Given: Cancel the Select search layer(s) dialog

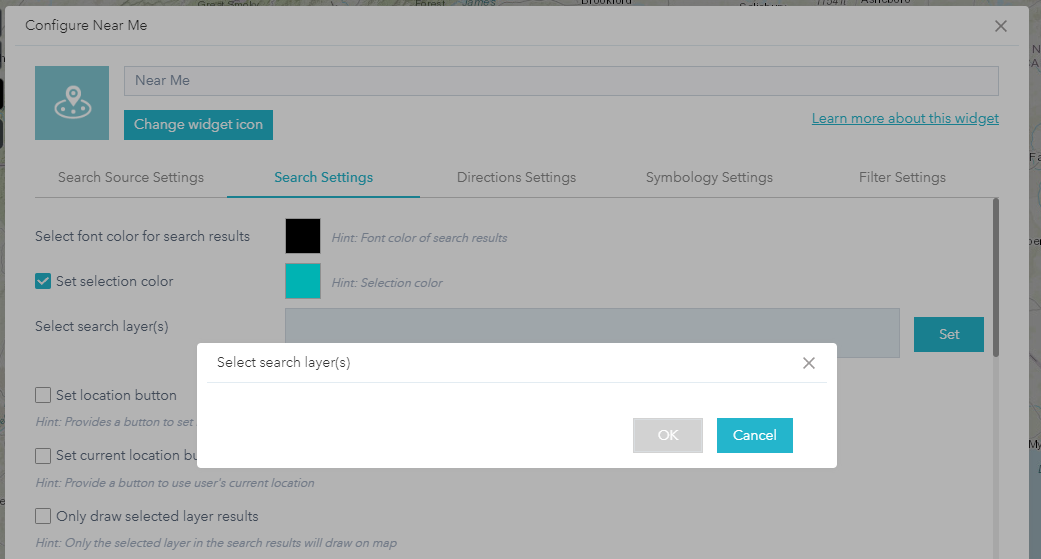Looking at the screenshot, I should pyautogui.click(x=755, y=436).
